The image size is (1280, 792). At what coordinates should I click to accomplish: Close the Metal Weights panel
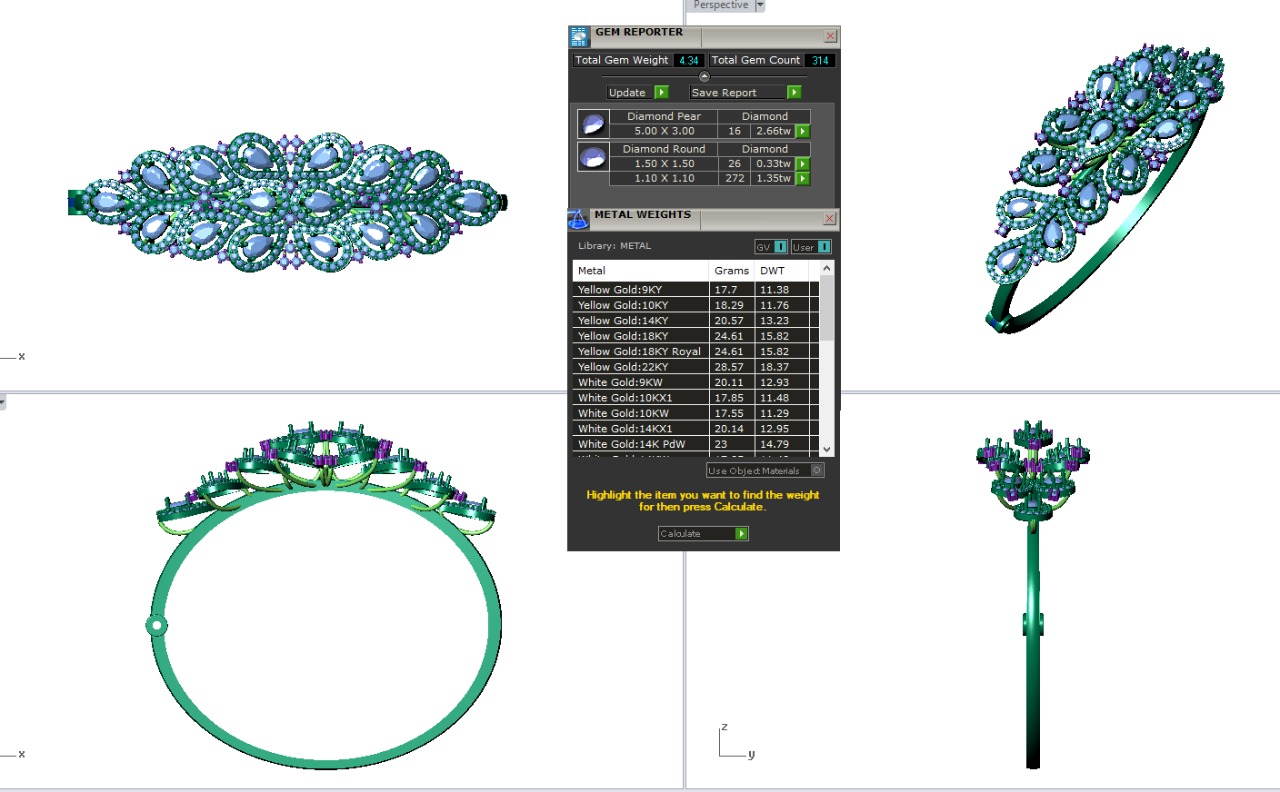(x=830, y=219)
